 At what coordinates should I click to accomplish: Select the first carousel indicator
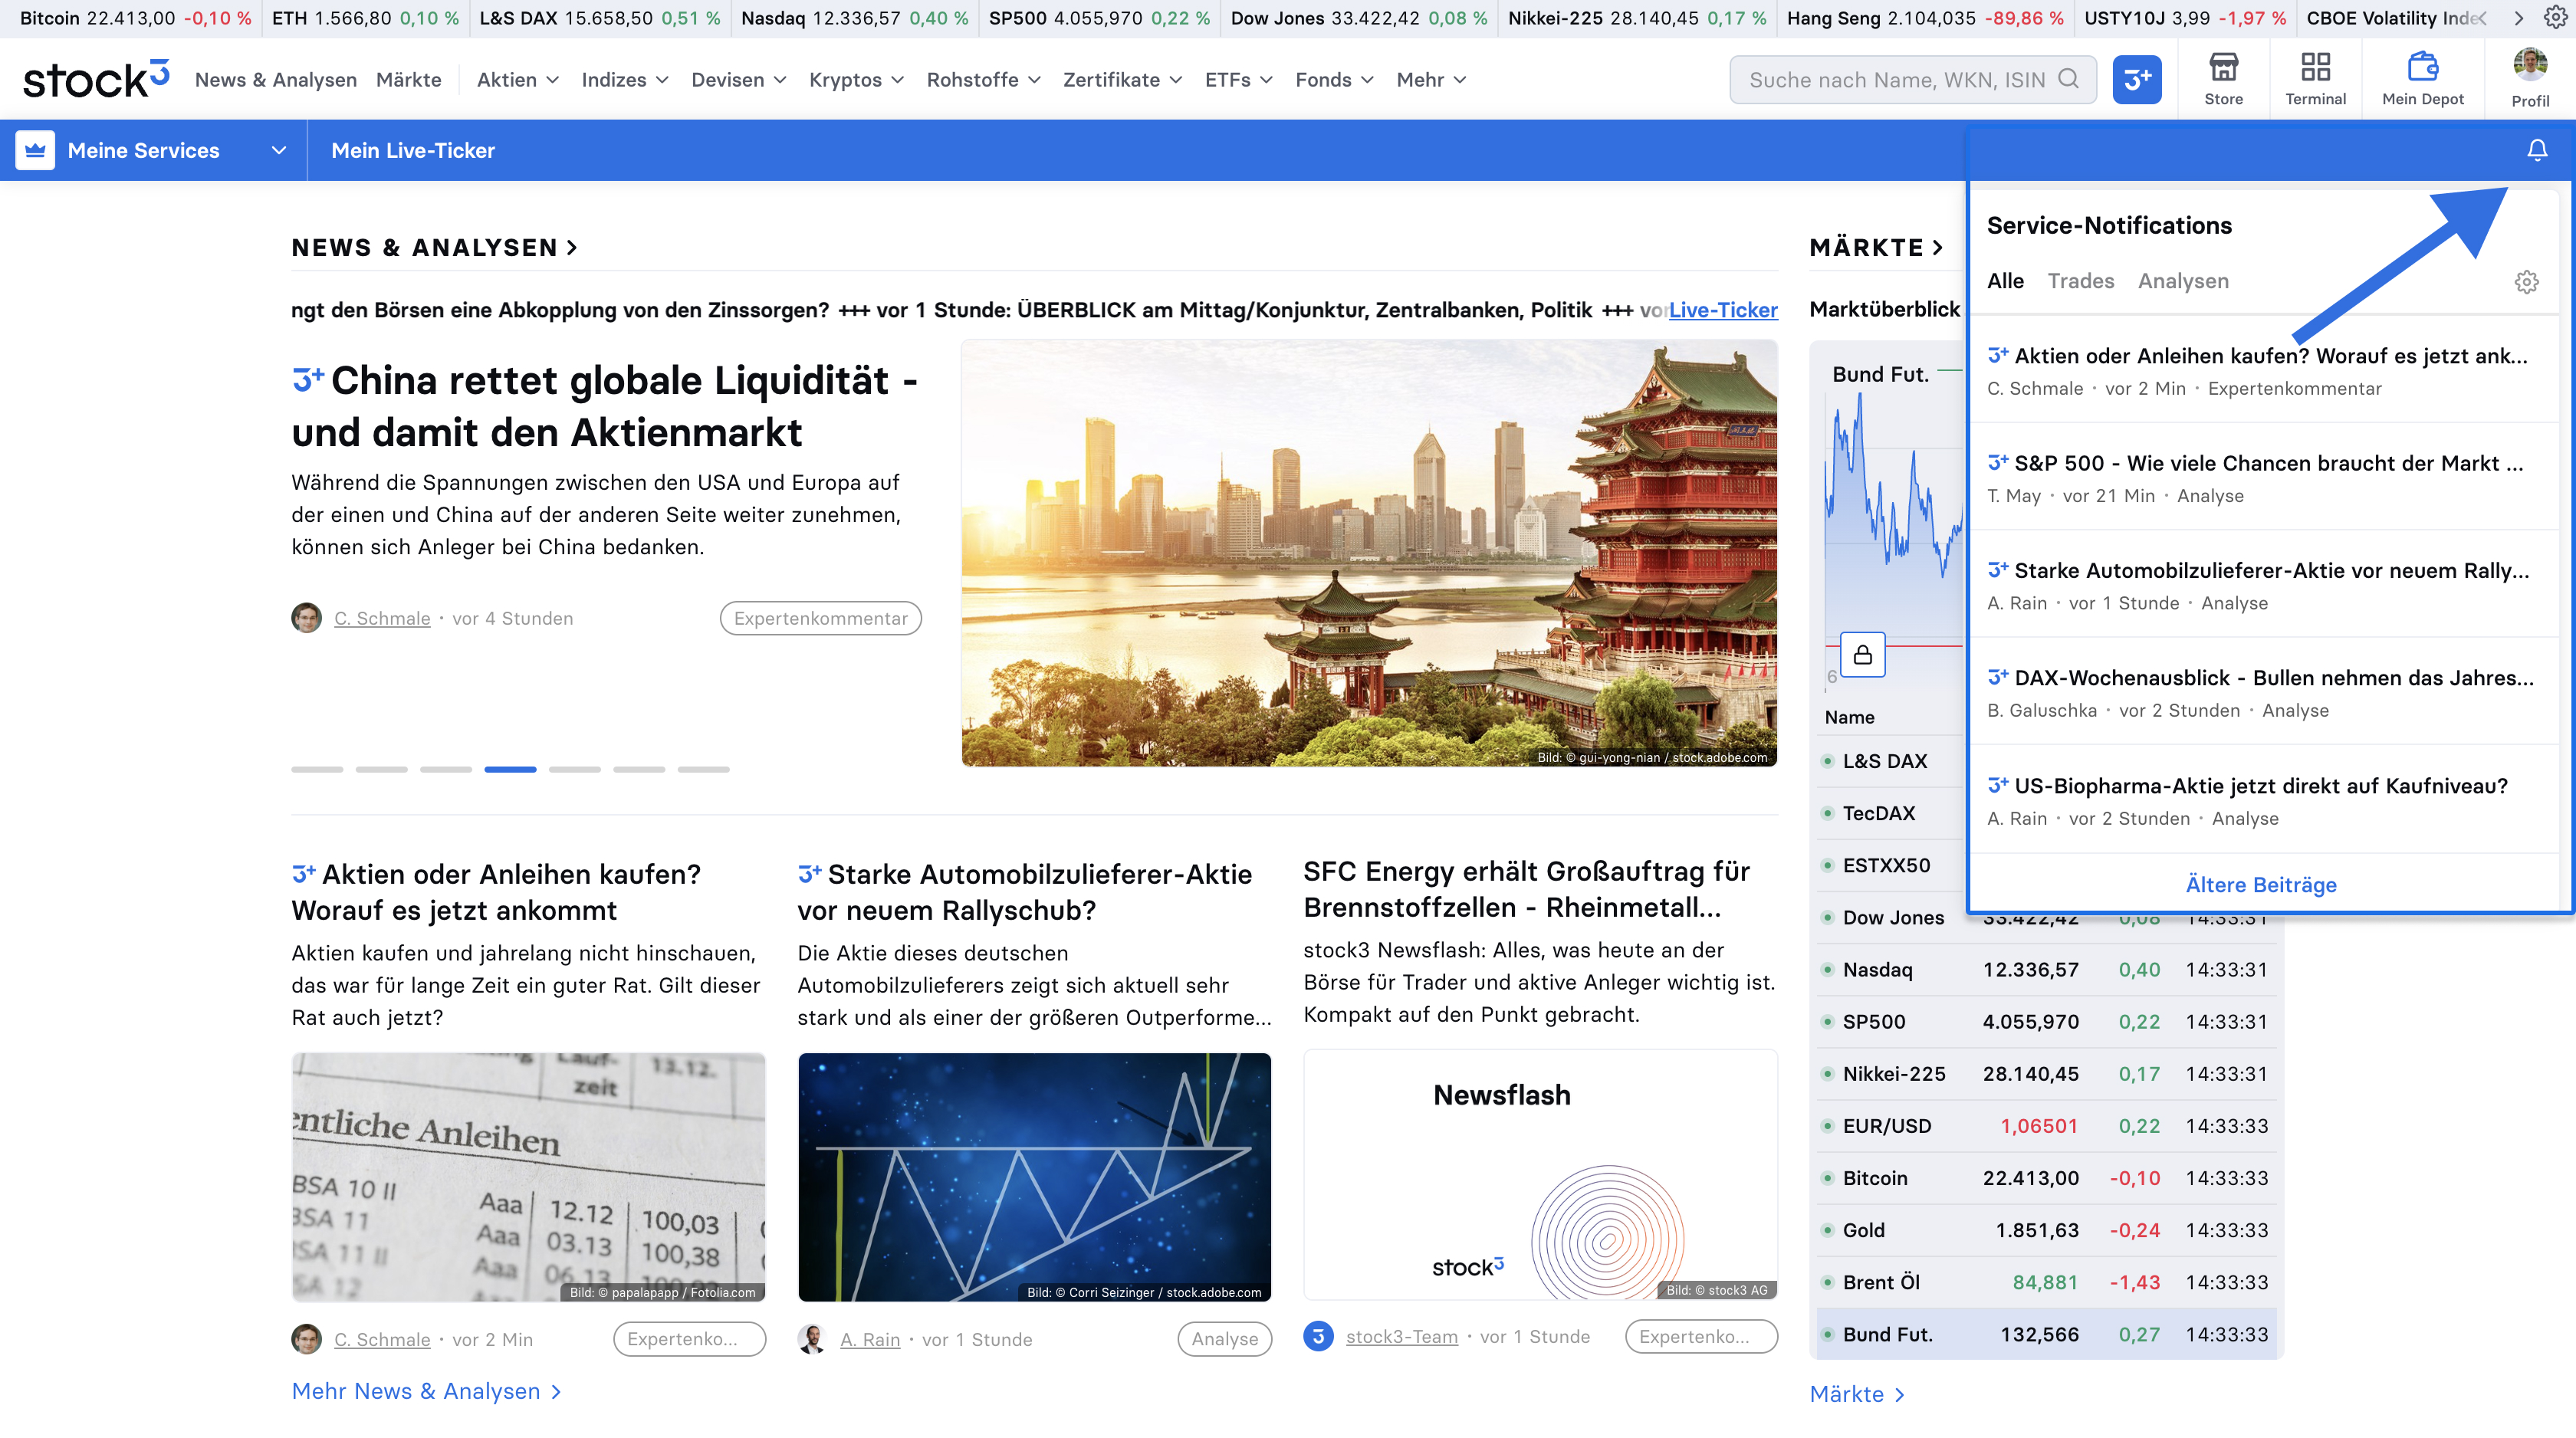(317, 769)
